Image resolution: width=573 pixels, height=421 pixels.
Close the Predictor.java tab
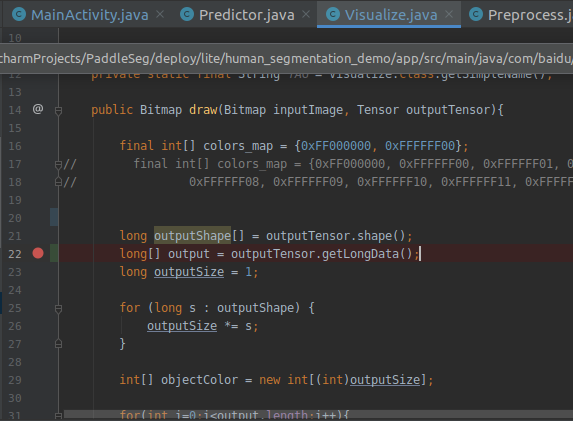[306, 15]
